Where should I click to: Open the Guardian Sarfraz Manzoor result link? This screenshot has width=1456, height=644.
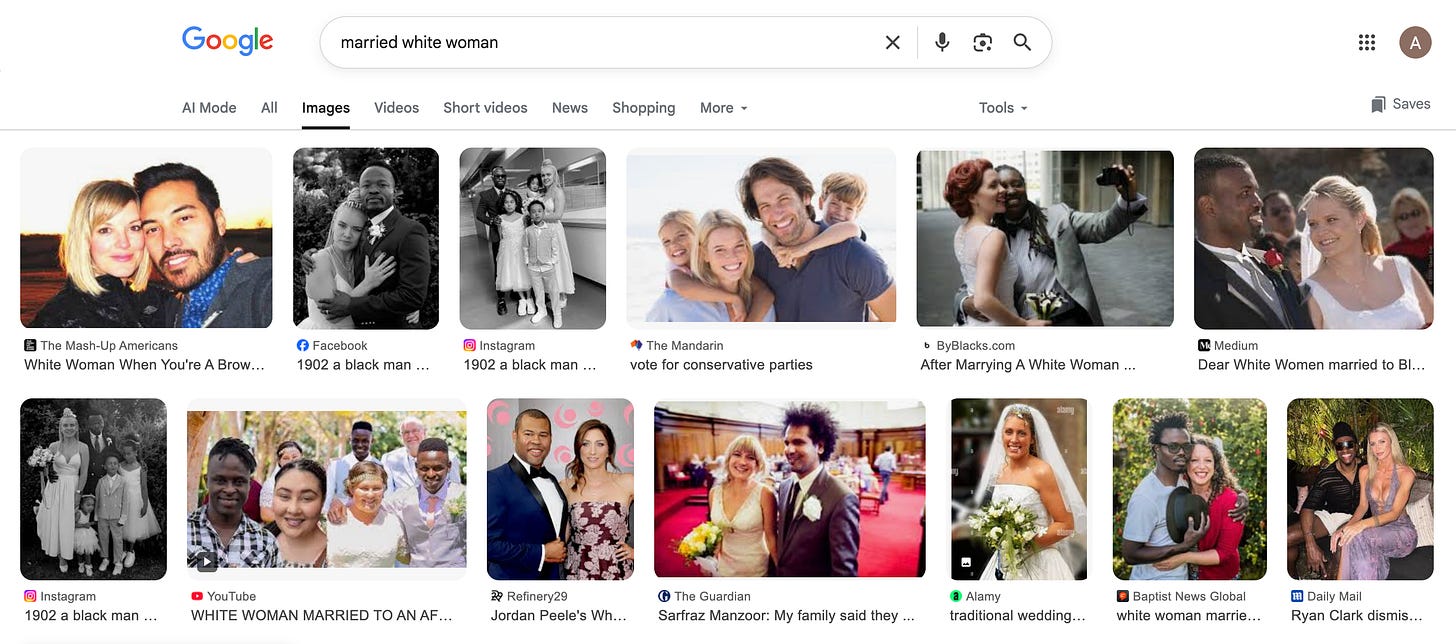tap(786, 615)
